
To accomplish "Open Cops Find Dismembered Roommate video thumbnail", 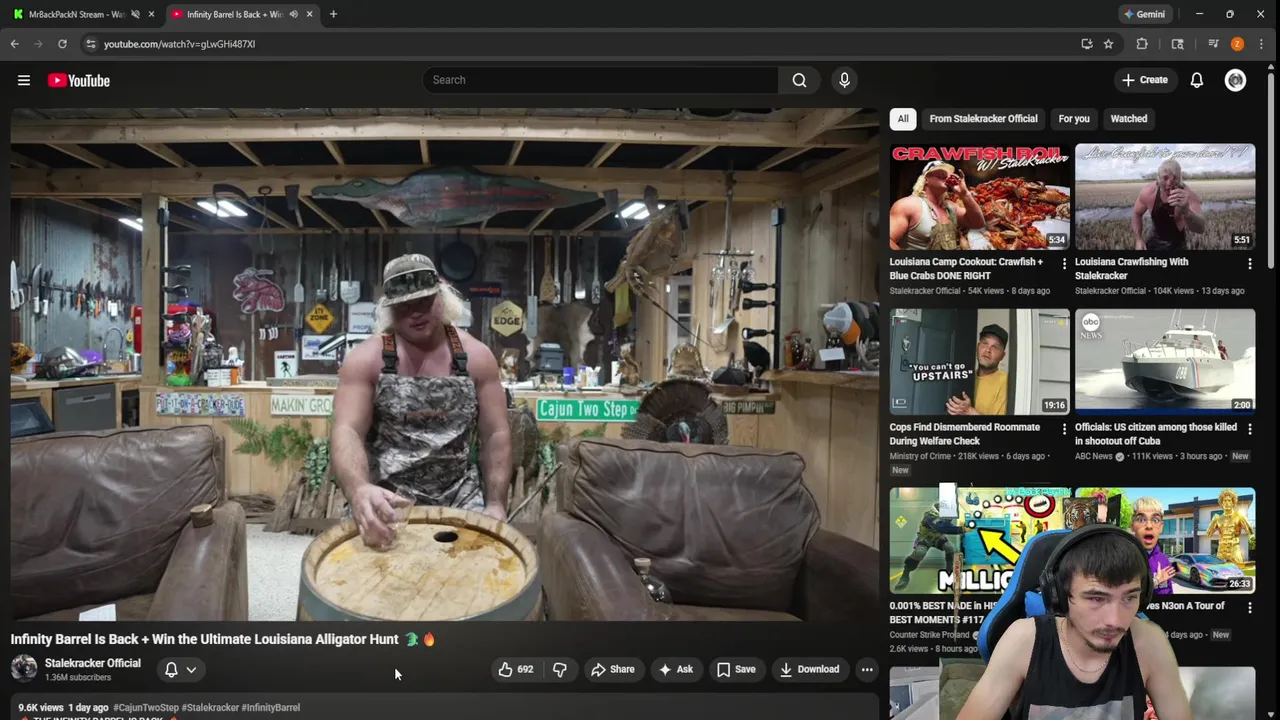I will click(979, 362).
